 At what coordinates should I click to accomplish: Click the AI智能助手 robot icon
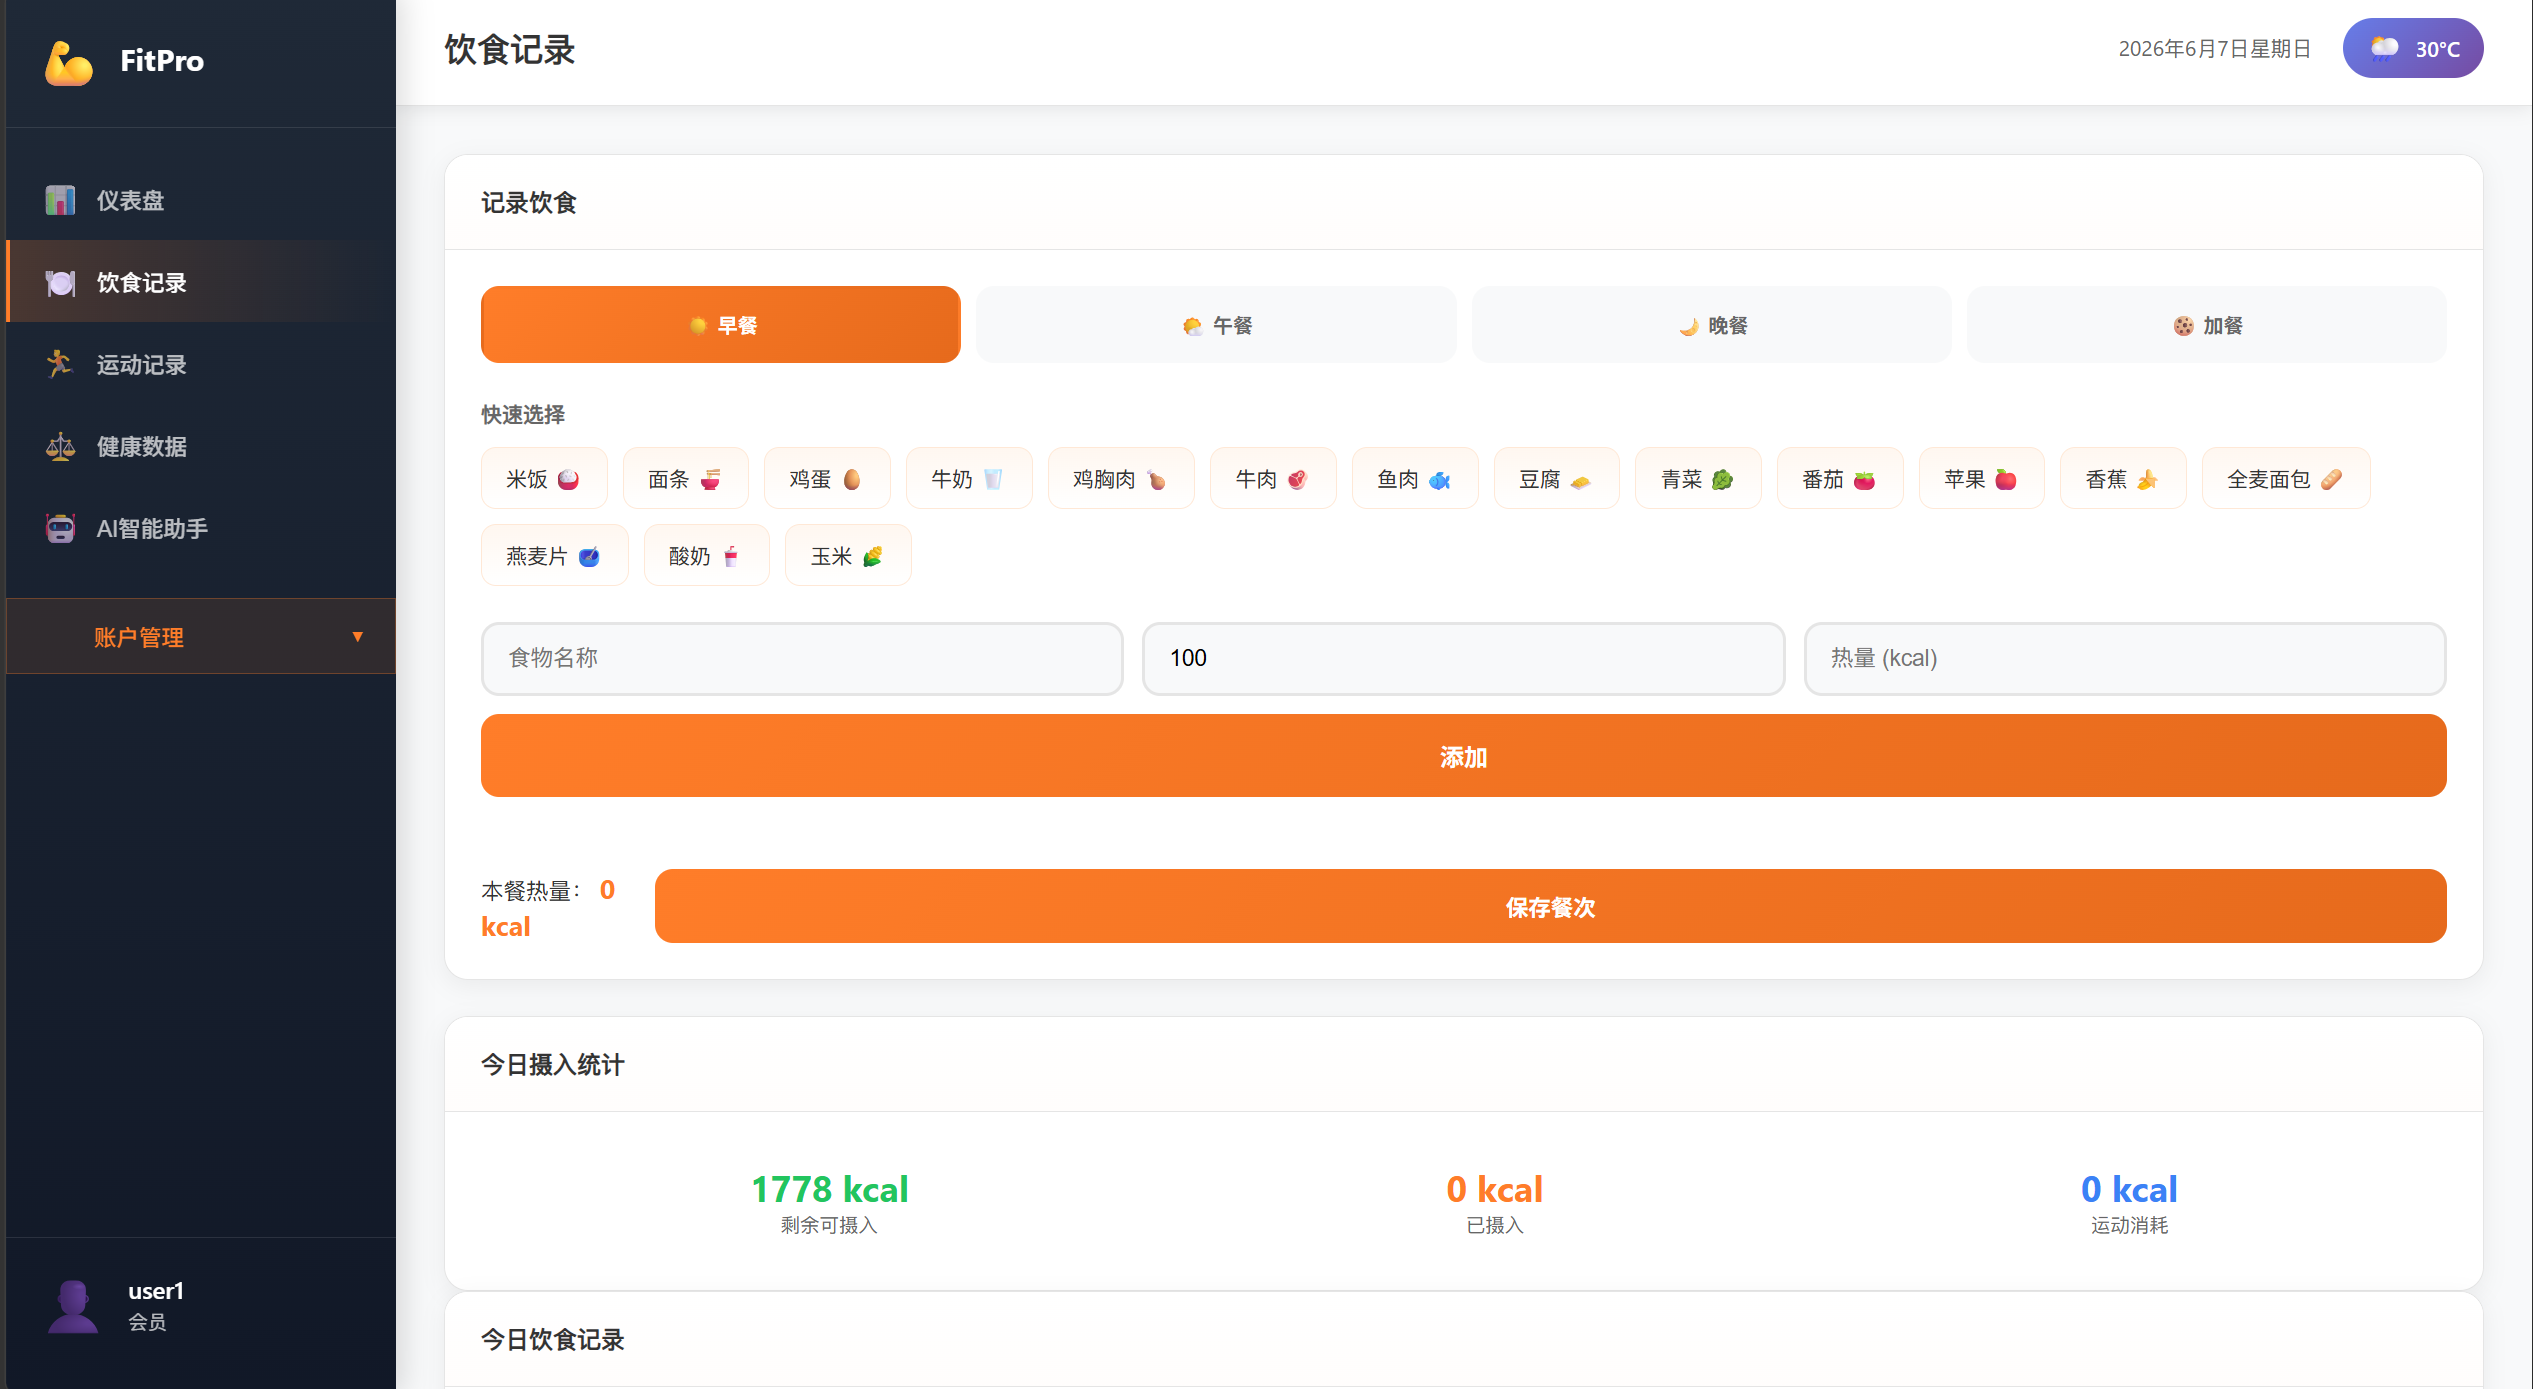pos(60,528)
